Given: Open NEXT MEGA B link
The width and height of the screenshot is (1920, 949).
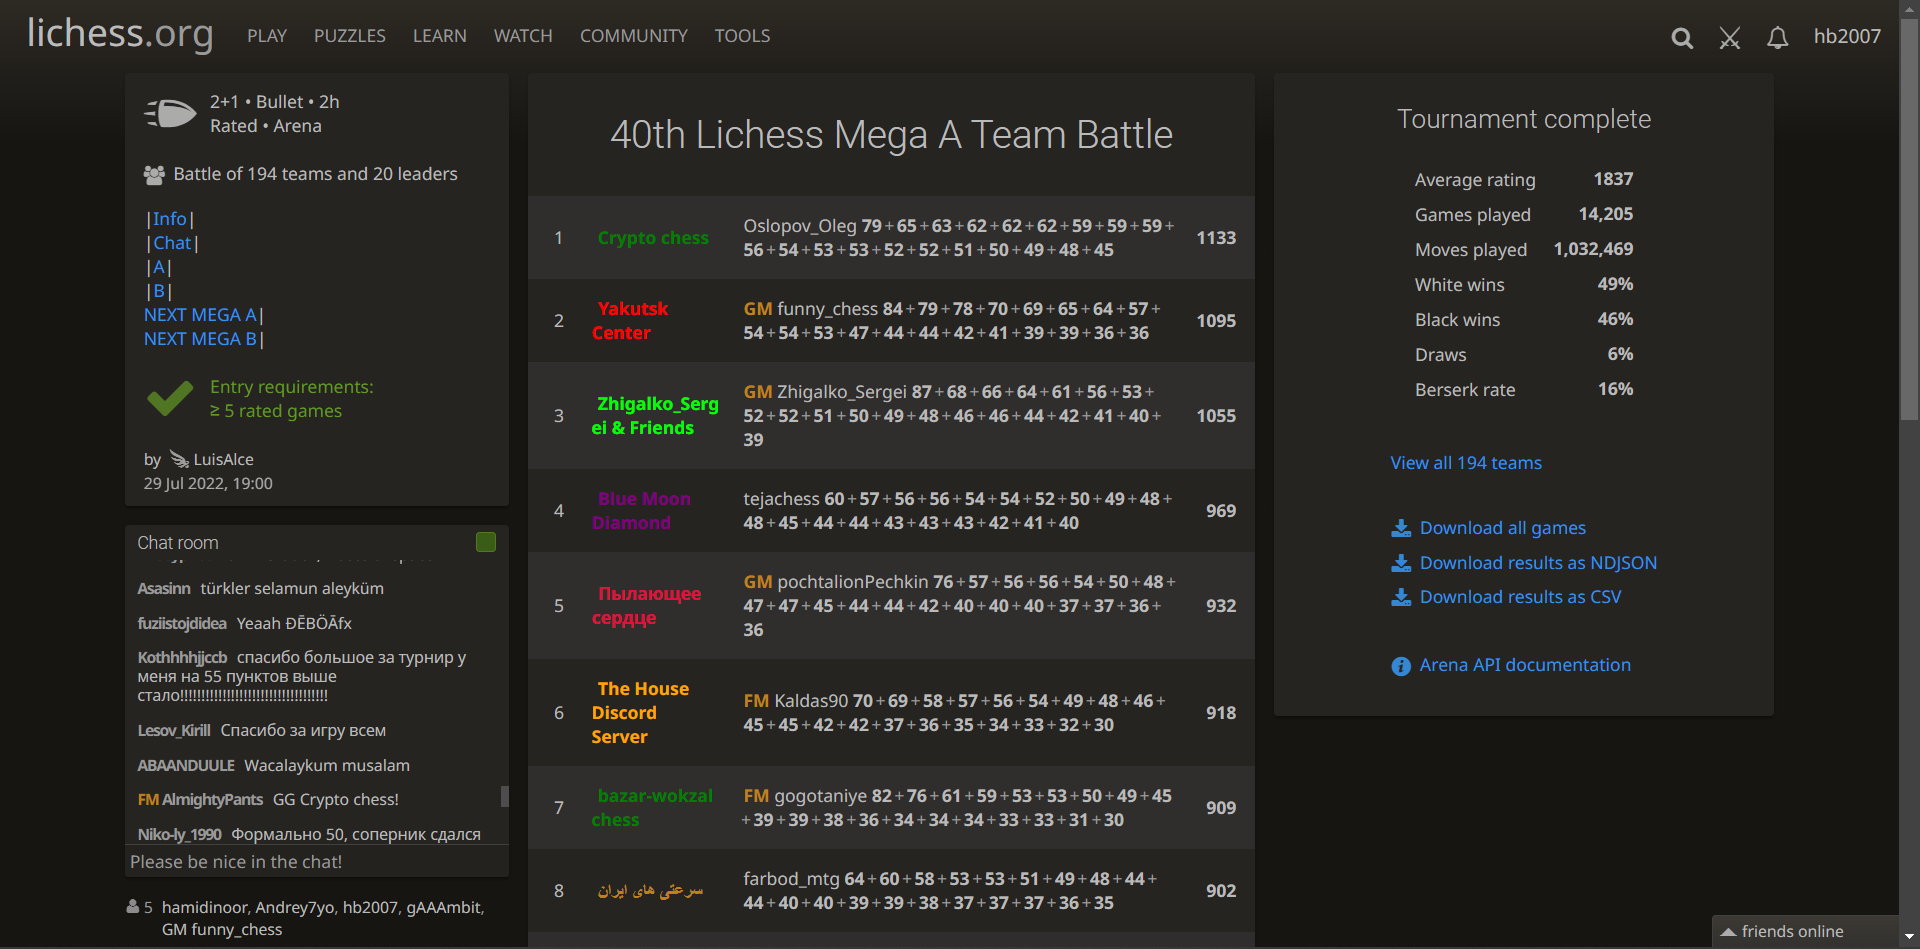Looking at the screenshot, I should [x=200, y=339].
